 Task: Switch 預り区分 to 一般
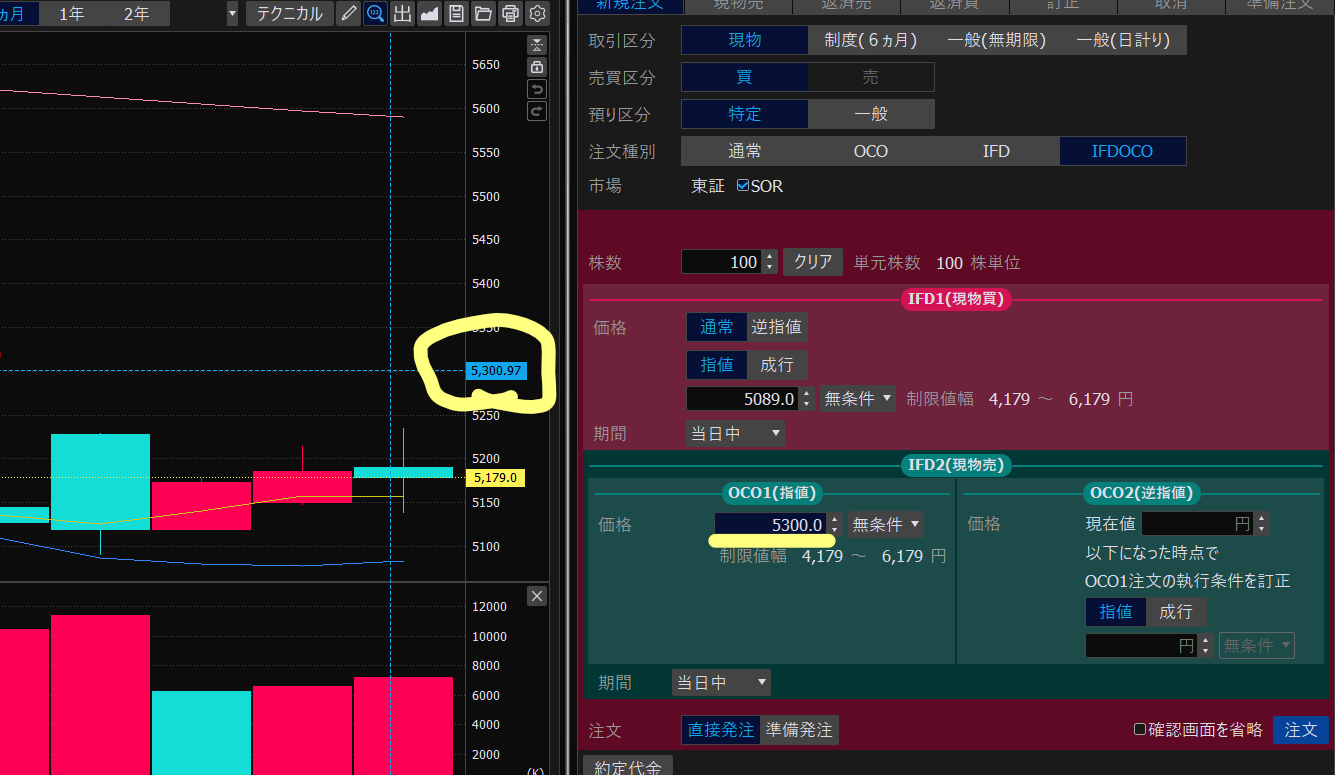pyautogui.click(x=869, y=114)
